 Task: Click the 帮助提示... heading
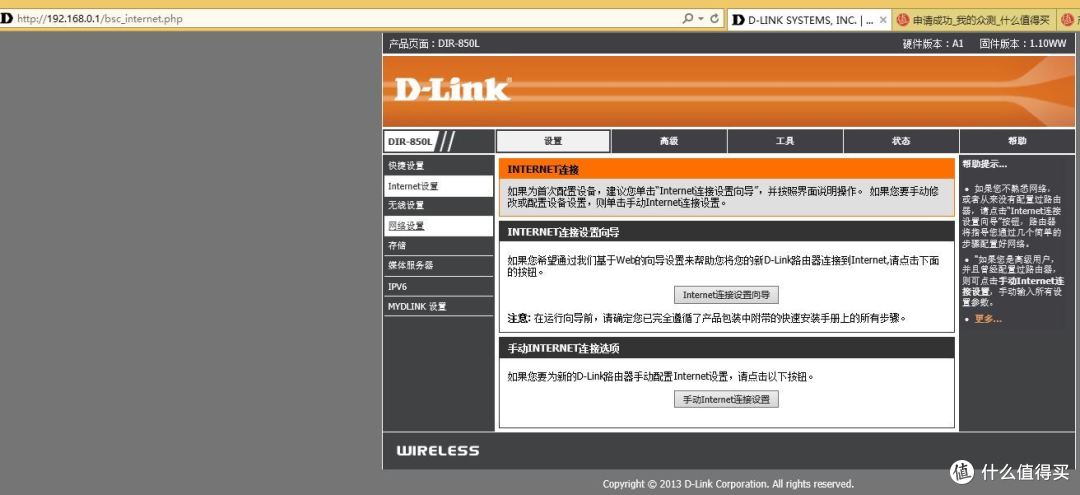[x=984, y=164]
